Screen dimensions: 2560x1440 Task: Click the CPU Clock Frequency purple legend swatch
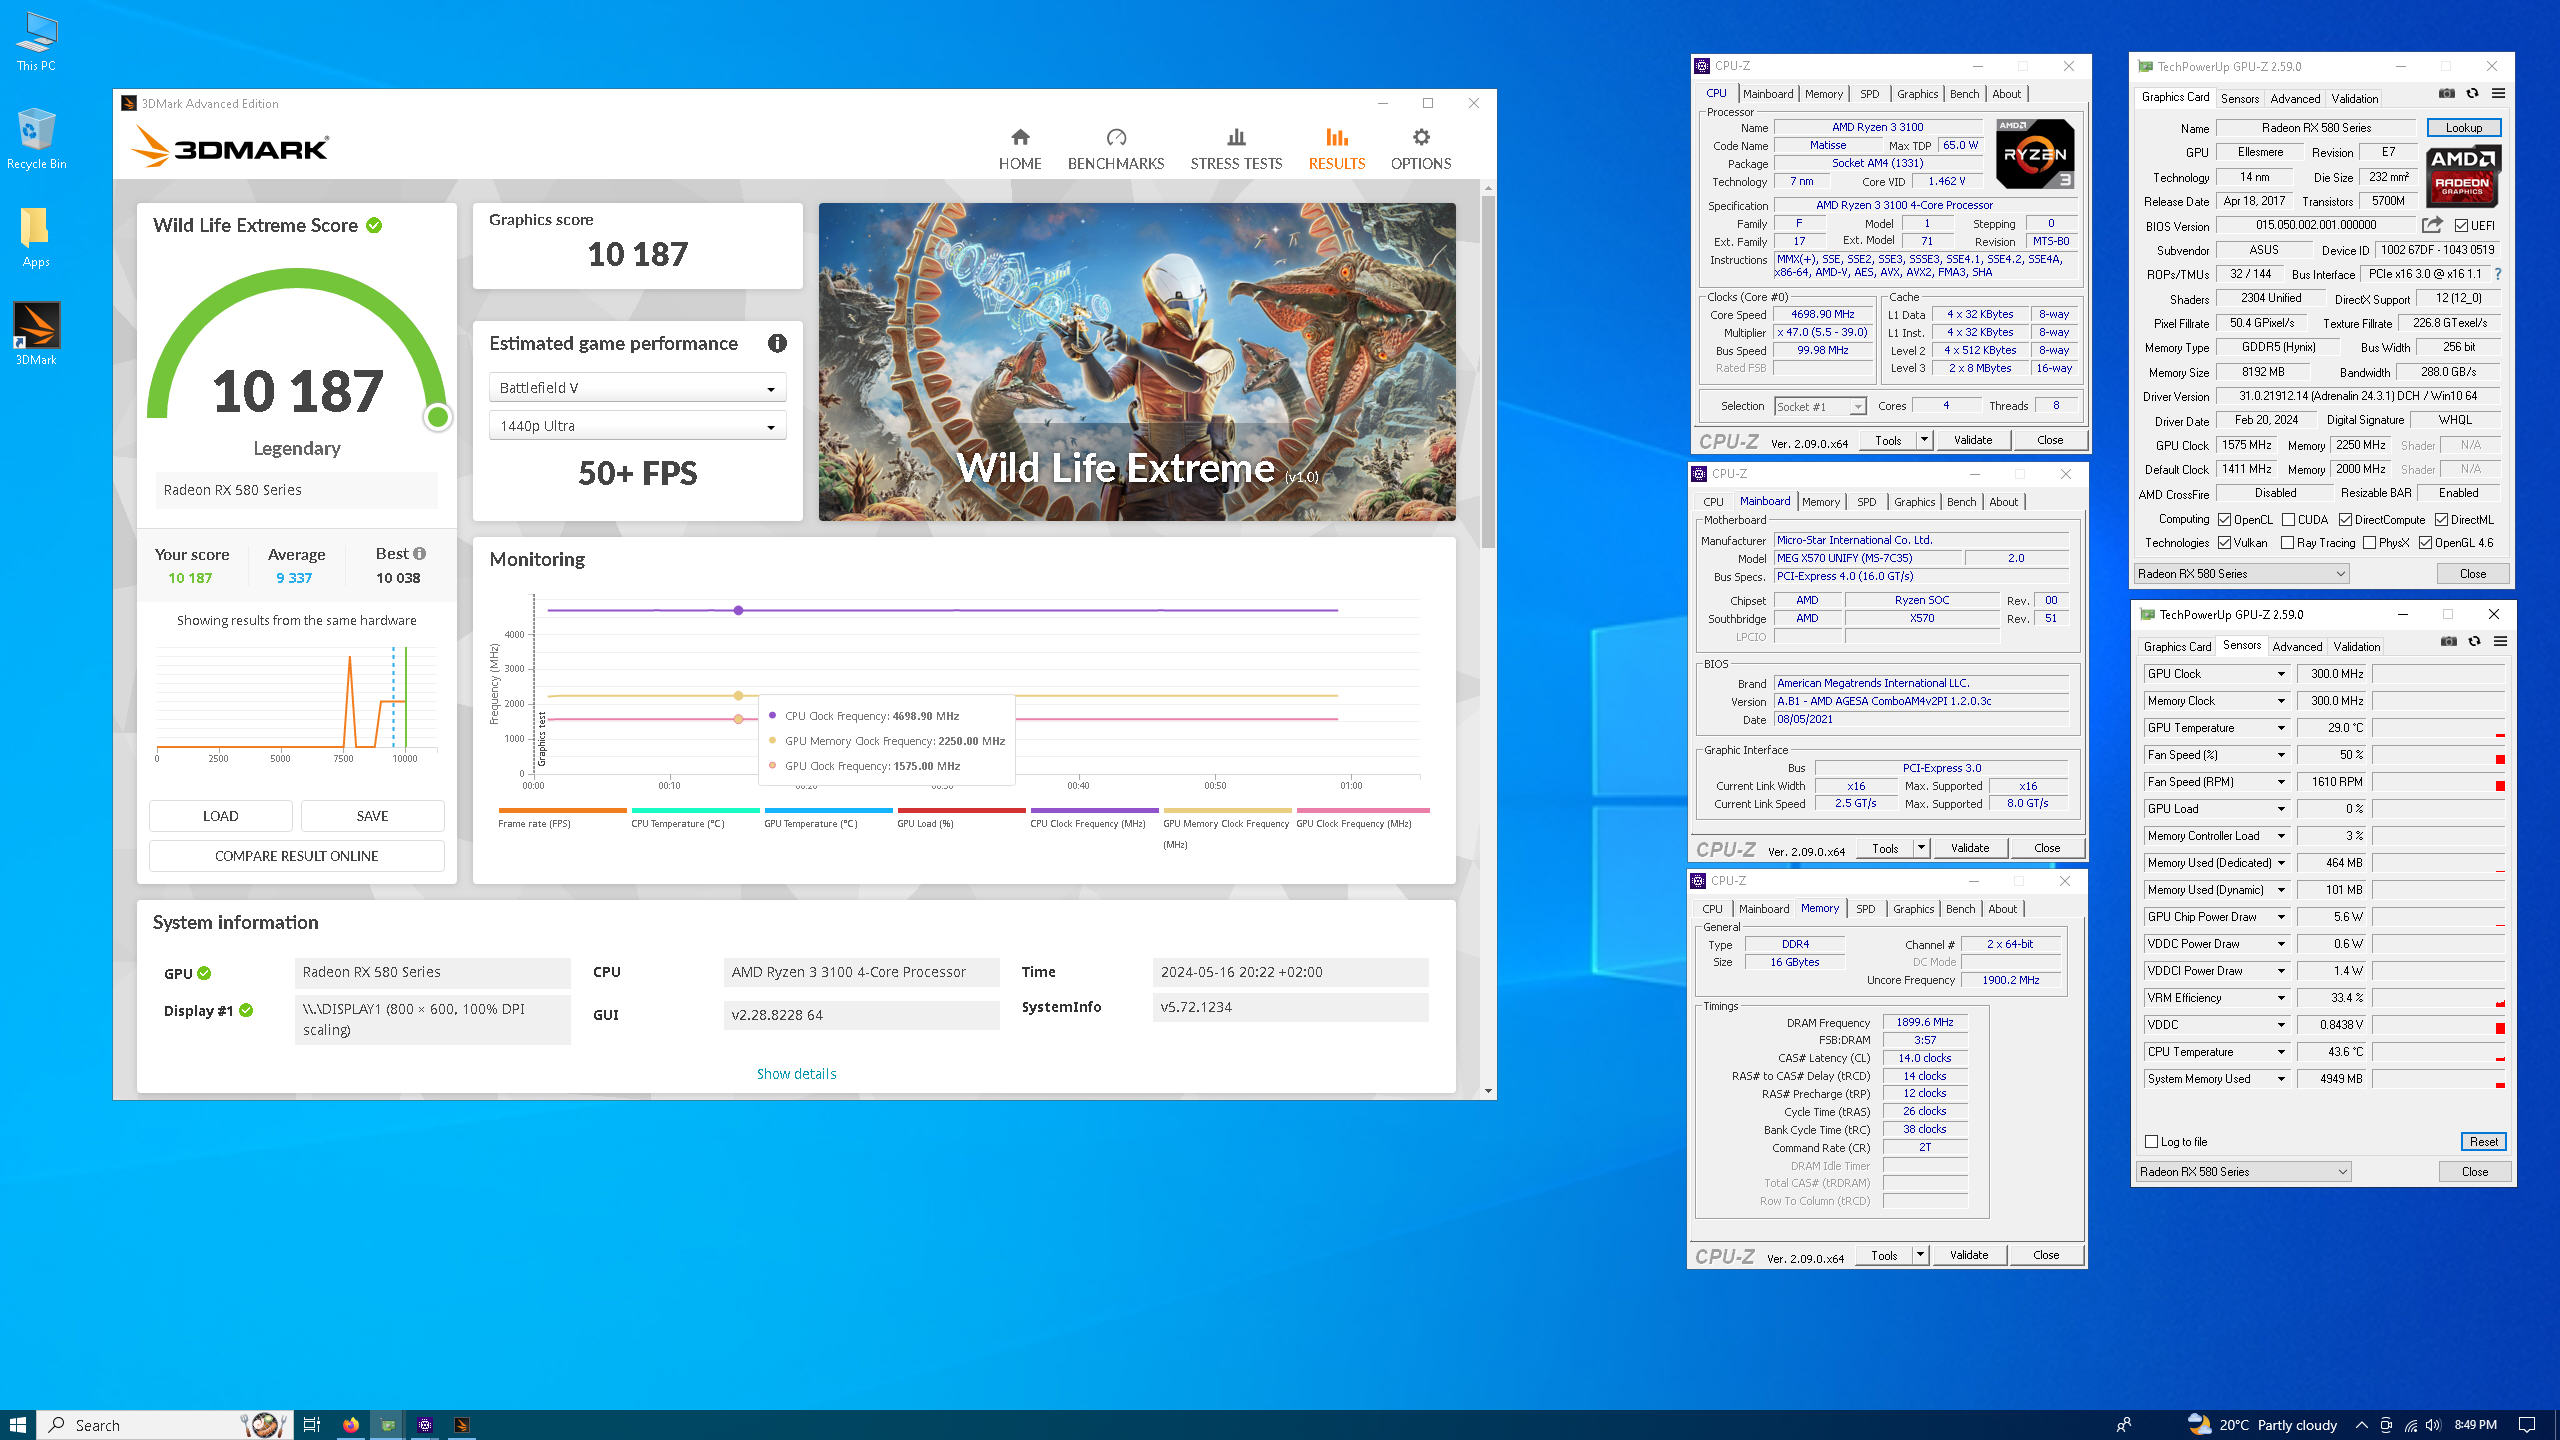click(1094, 810)
